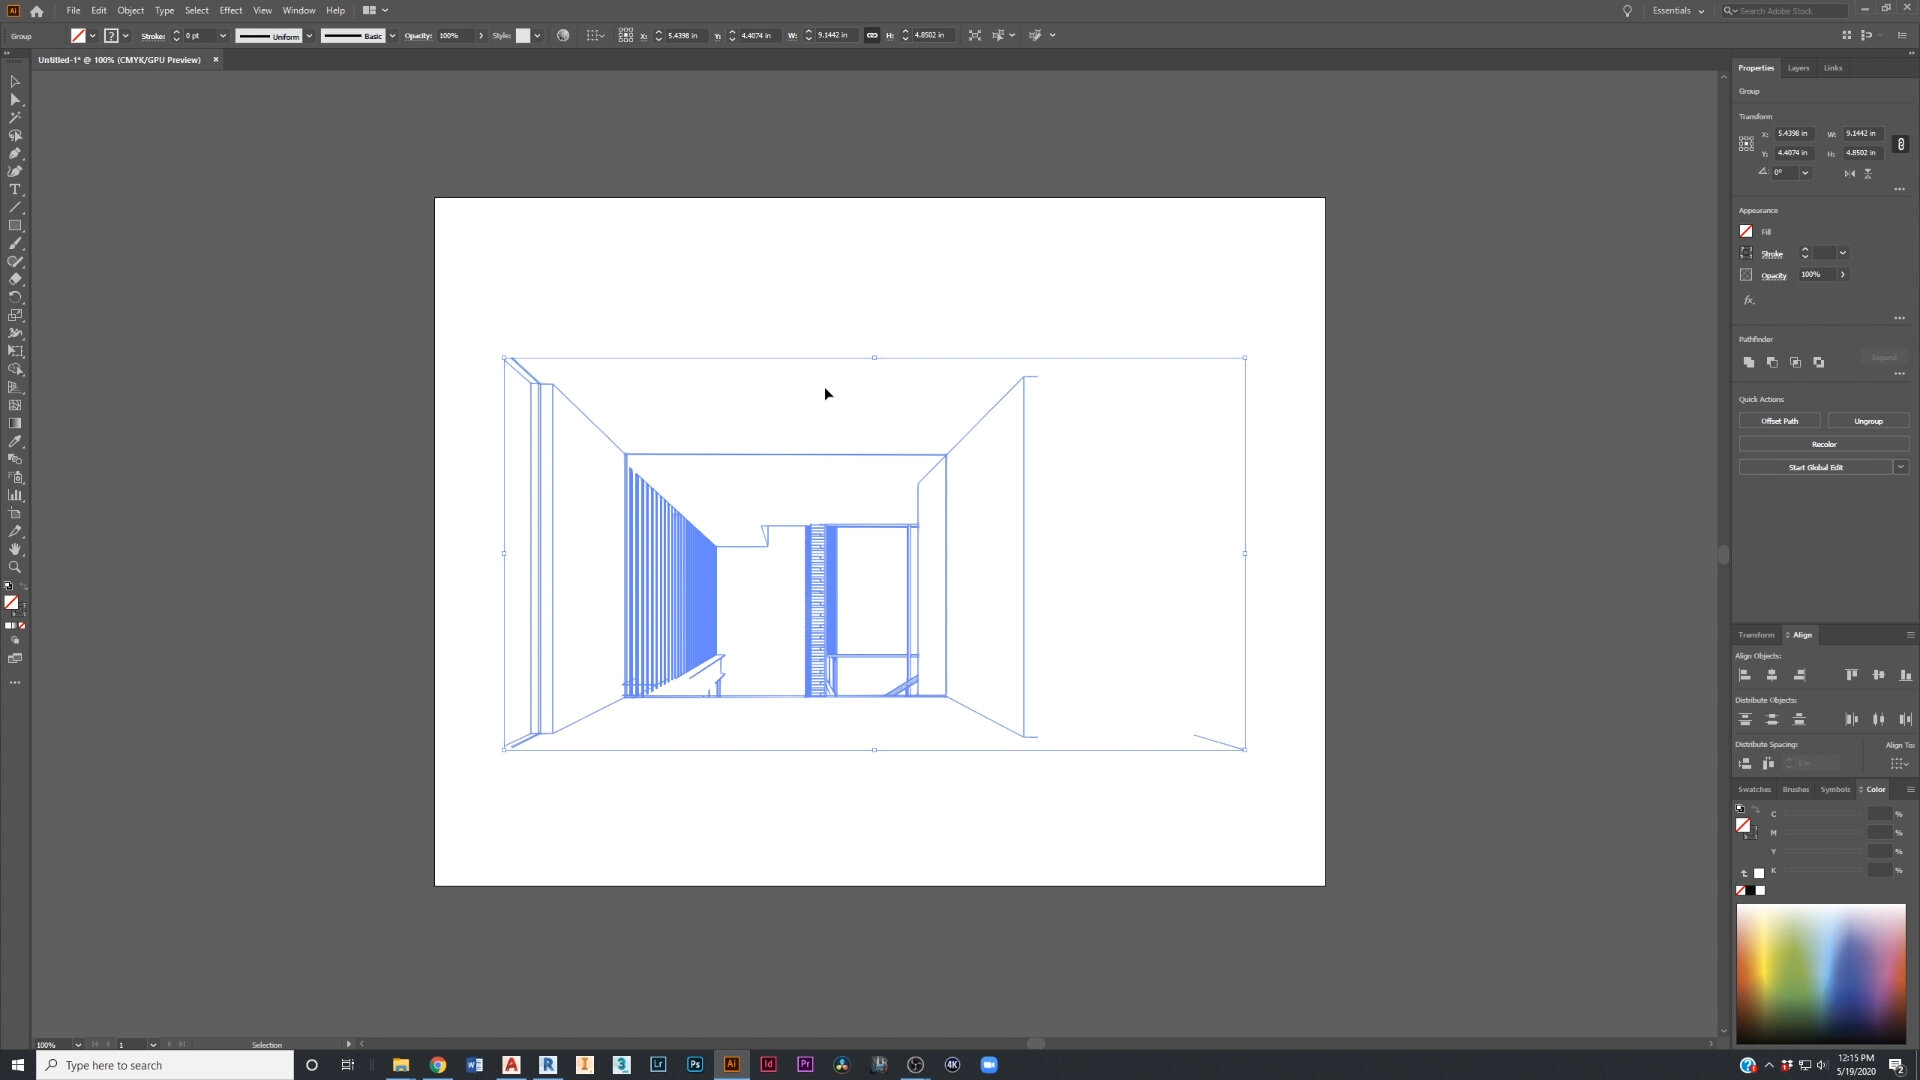Select the Zoom tool in the toolbar
This screenshot has height=1080, width=1920.
[x=15, y=567]
